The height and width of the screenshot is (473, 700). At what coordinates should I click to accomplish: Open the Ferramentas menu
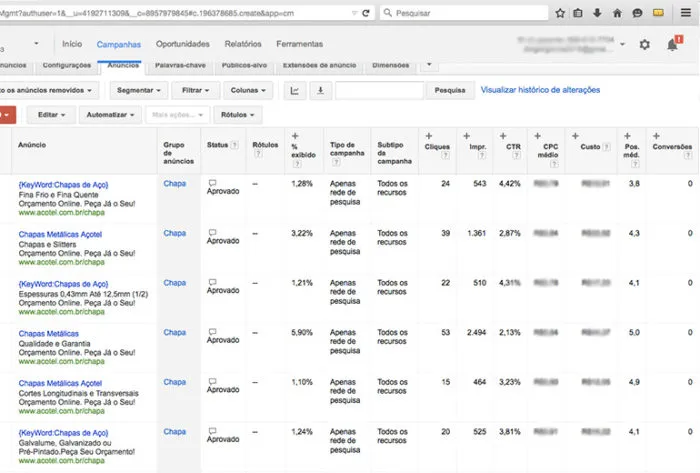click(x=300, y=44)
